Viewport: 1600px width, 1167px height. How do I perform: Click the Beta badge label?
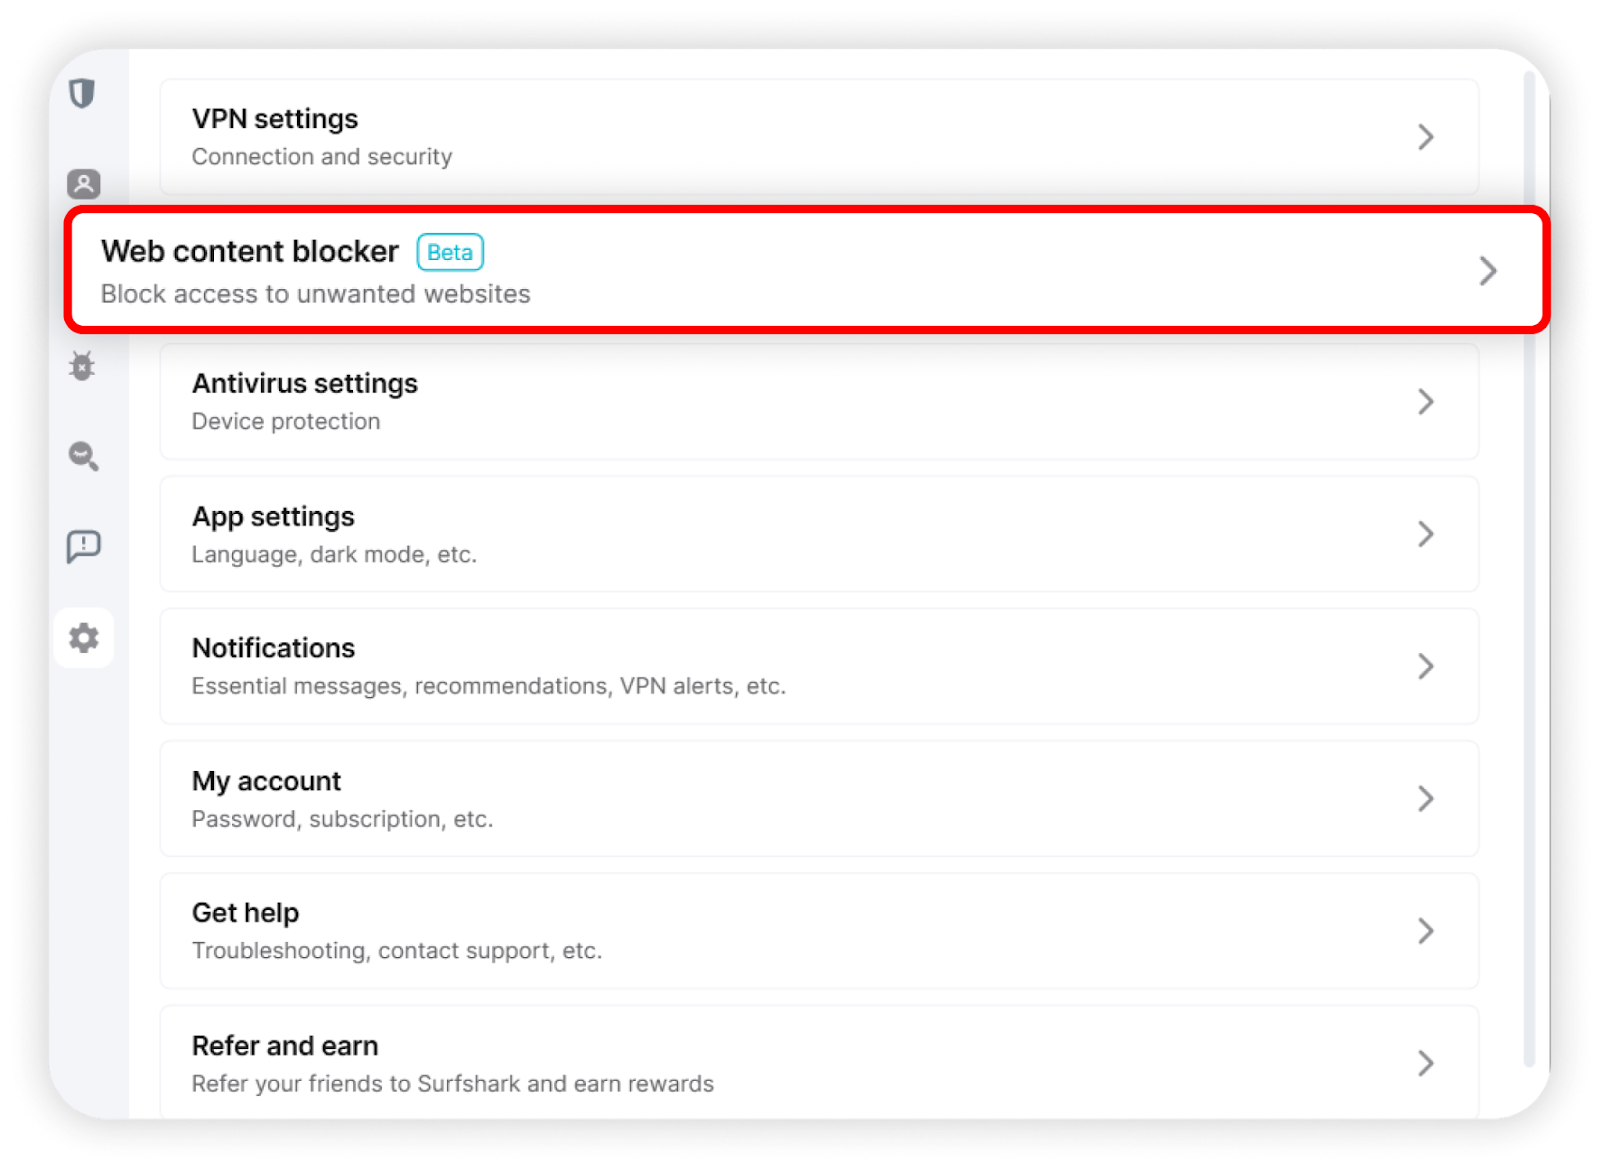pos(450,253)
